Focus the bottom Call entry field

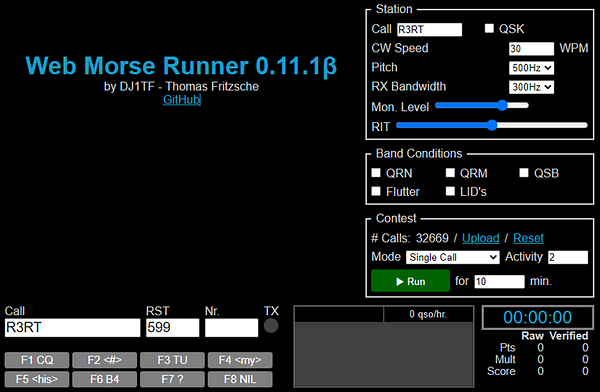pyautogui.click(x=73, y=328)
